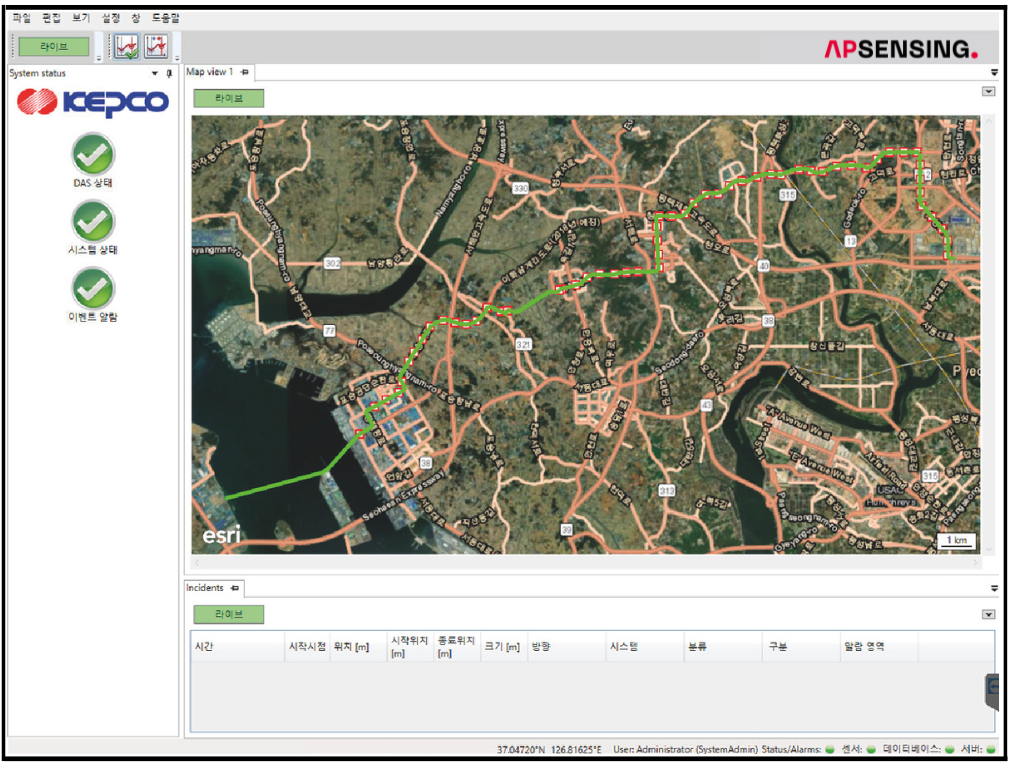Viewport: 1012px width, 768px height.
Task: Open the 보기 menu
Action: coord(81,18)
